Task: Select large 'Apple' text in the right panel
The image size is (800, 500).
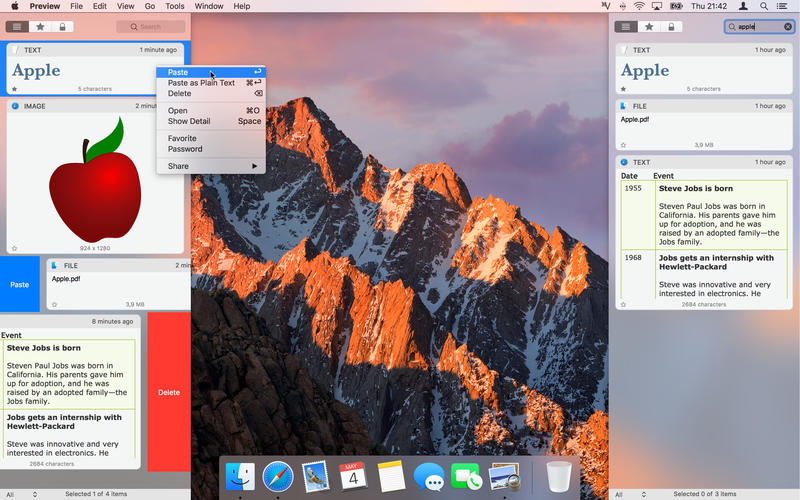Action: coord(645,70)
